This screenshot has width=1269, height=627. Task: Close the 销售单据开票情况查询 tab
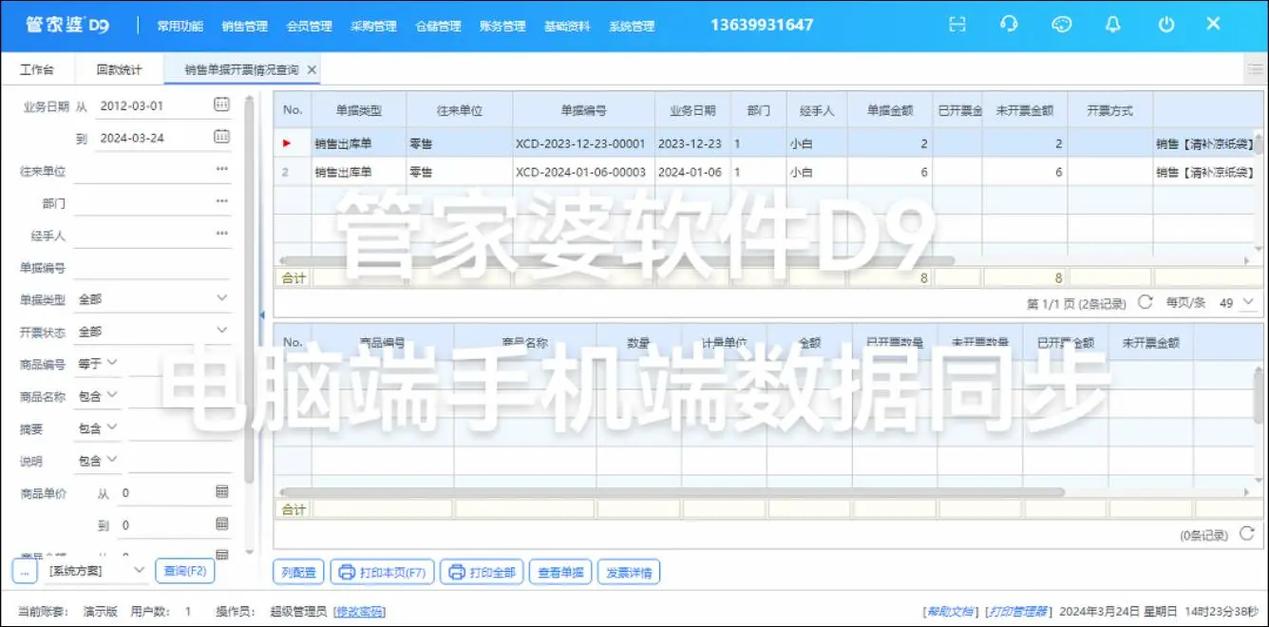tap(312, 70)
